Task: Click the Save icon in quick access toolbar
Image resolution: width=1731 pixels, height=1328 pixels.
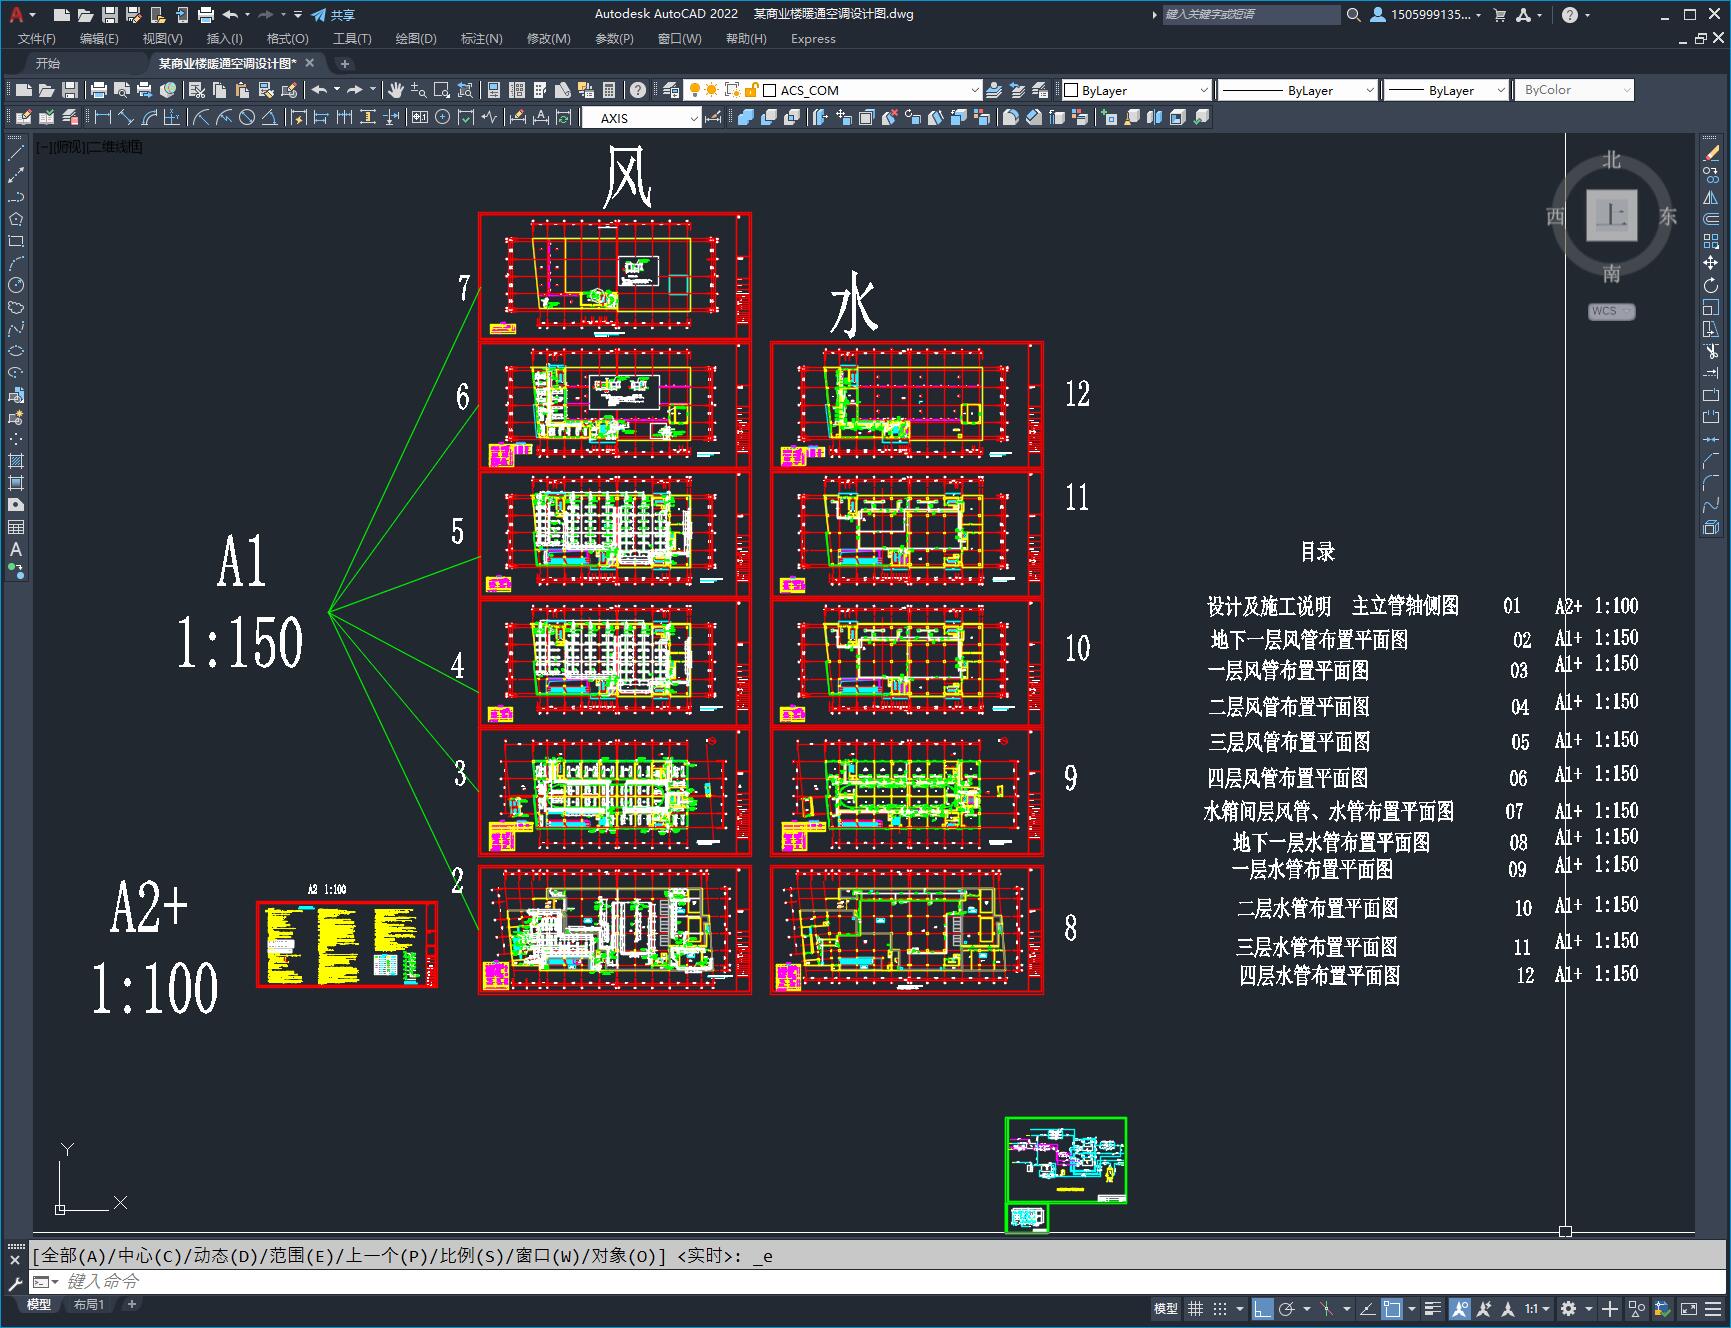Action: [110, 14]
